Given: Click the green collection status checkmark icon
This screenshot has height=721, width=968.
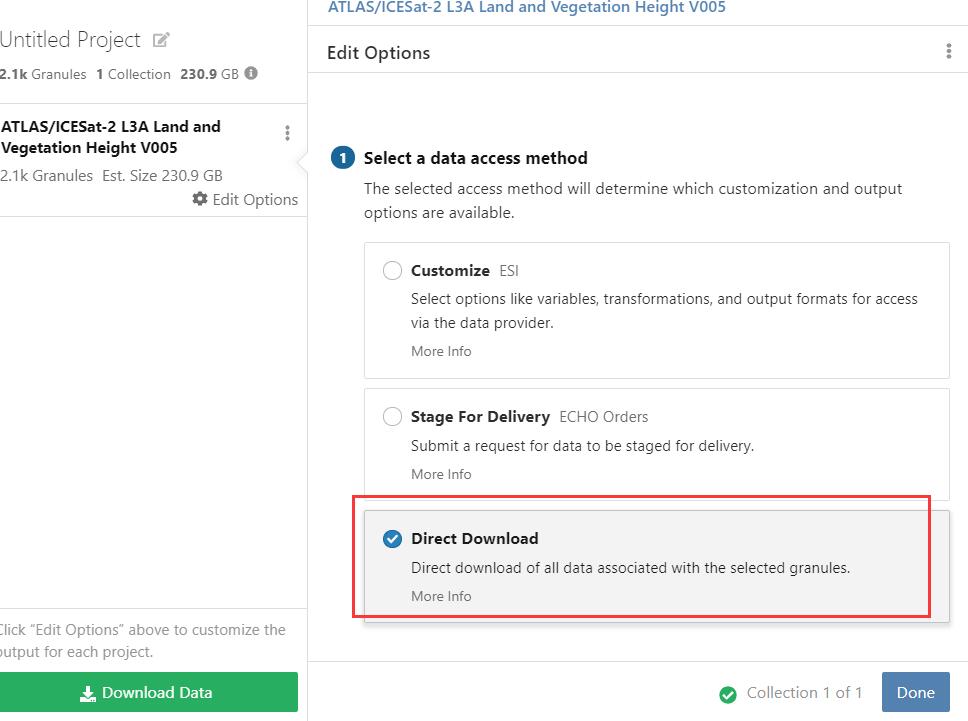Looking at the screenshot, I should pyautogui.click(x=728, y=693).
